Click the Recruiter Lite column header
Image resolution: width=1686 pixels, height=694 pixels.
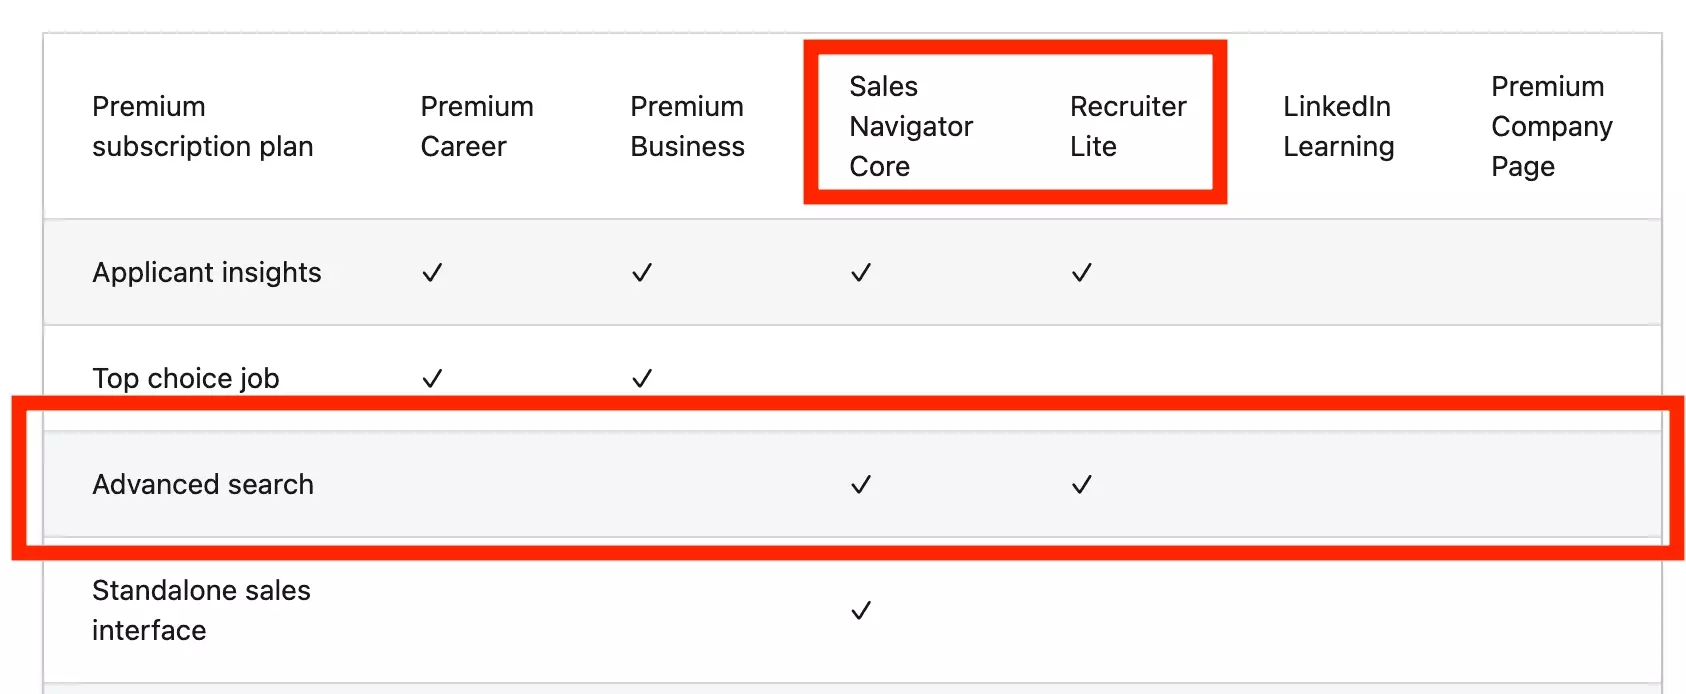coord(1128,126)
